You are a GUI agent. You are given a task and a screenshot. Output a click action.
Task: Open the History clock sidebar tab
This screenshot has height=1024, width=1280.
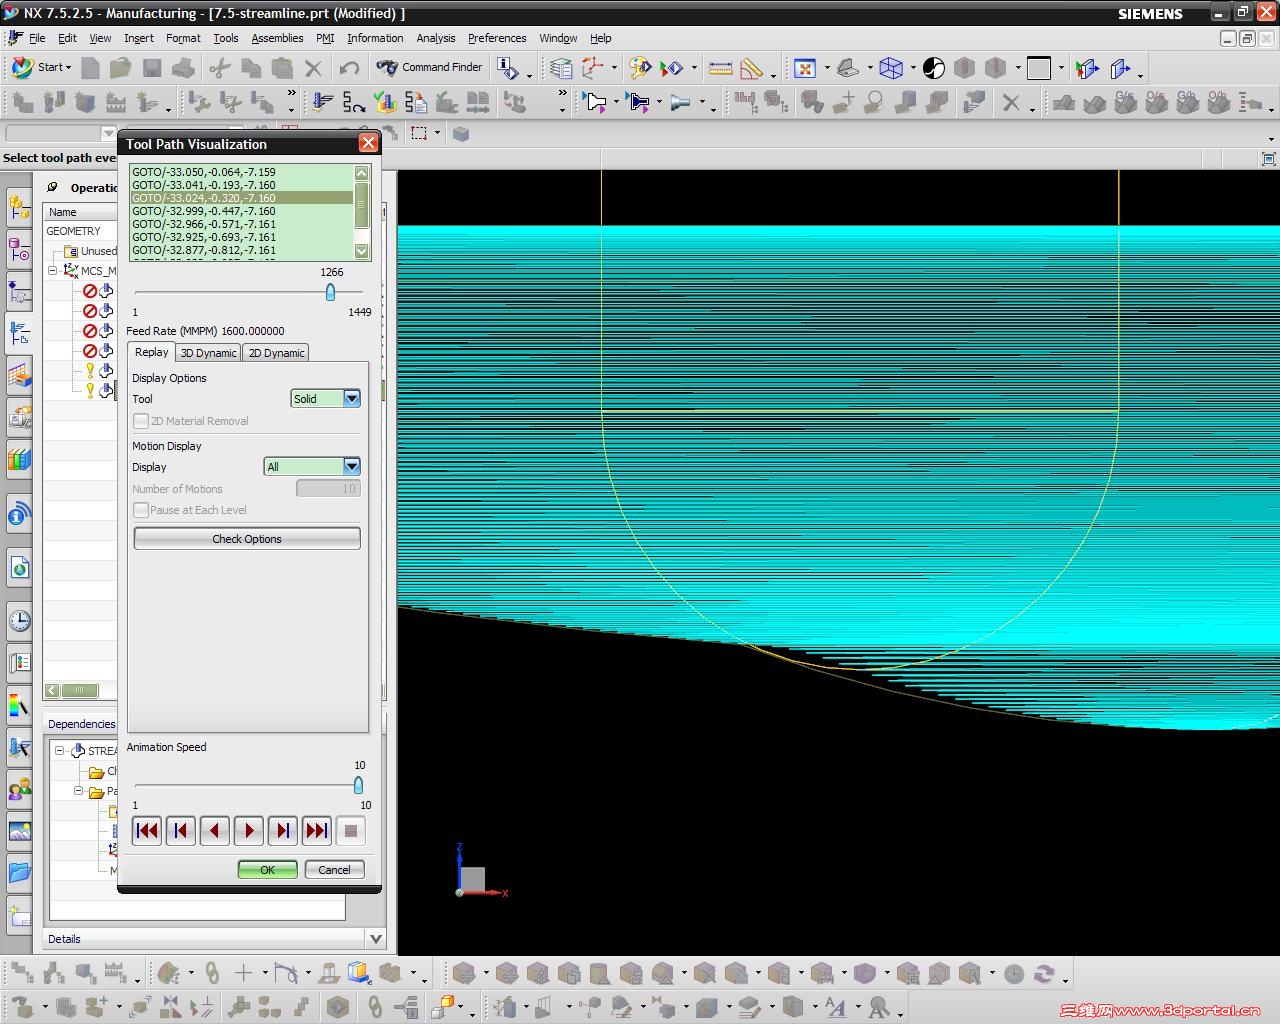[19, 621]
